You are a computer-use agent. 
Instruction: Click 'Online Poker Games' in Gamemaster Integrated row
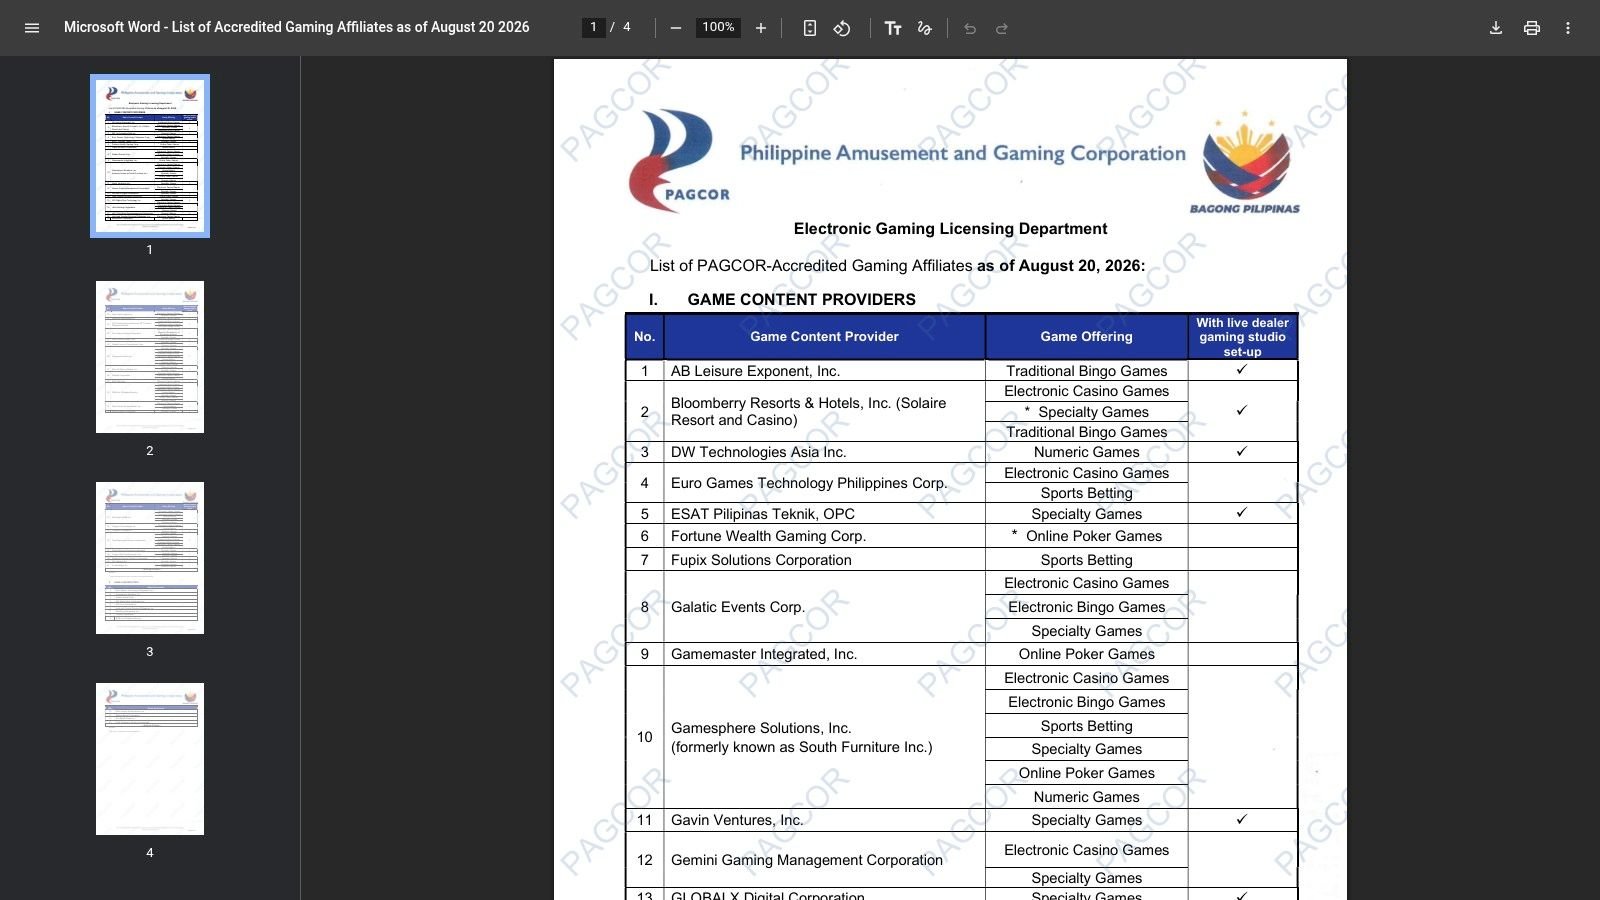point(1087,654)
